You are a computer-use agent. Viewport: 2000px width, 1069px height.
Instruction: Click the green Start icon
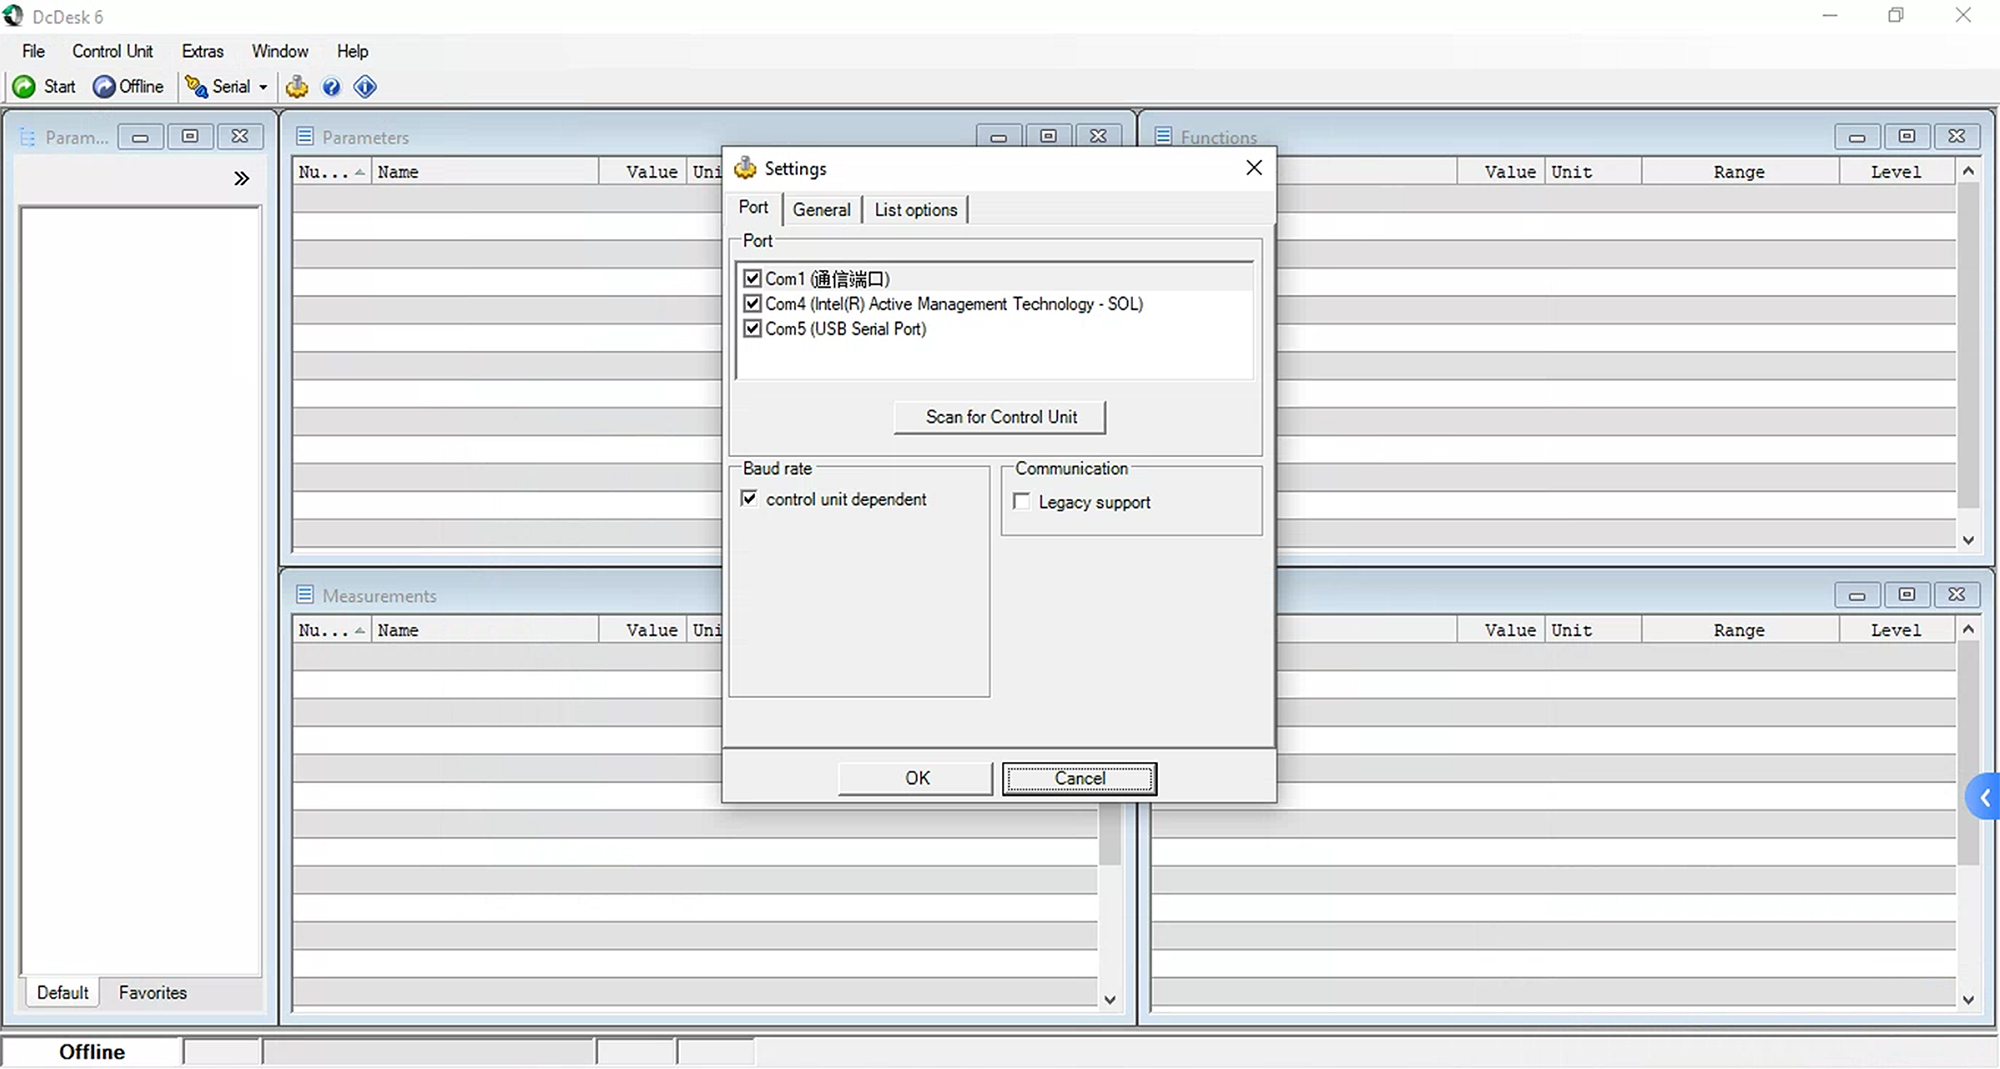pyautogui.click(x=24, y=87)
